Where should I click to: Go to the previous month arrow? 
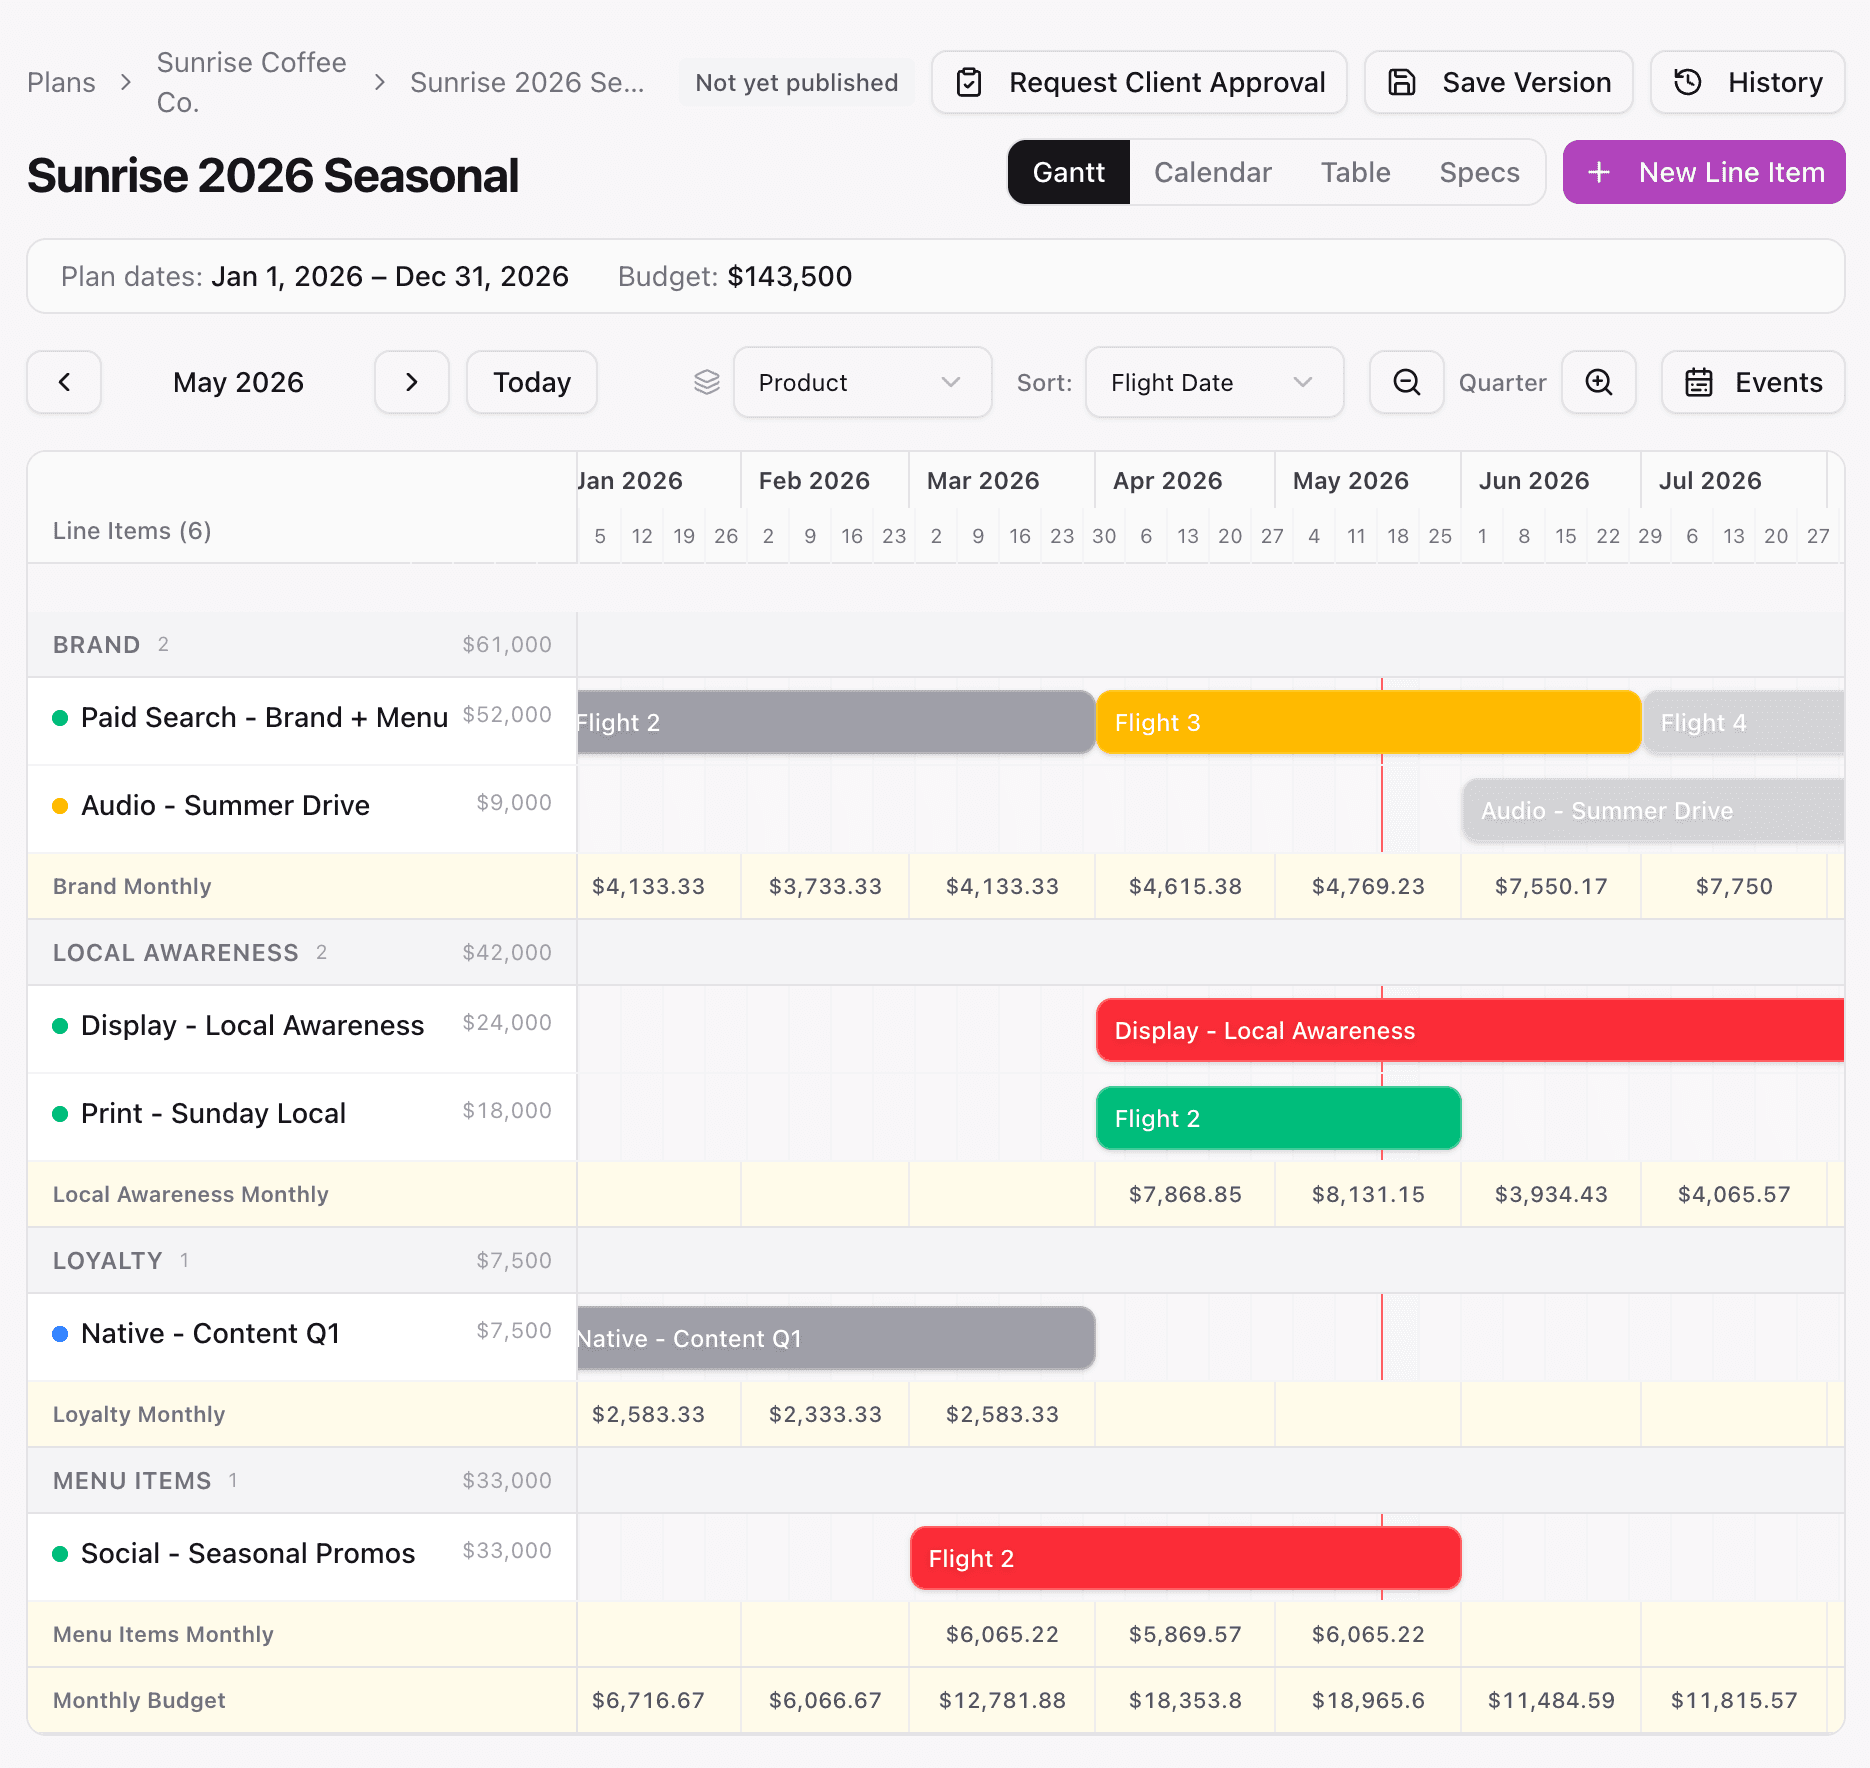[64, 382]
